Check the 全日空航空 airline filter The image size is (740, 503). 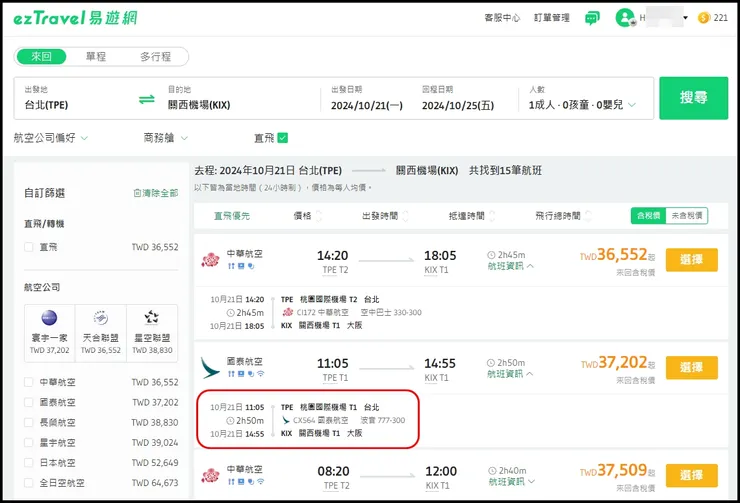click(x=29, y=483)
